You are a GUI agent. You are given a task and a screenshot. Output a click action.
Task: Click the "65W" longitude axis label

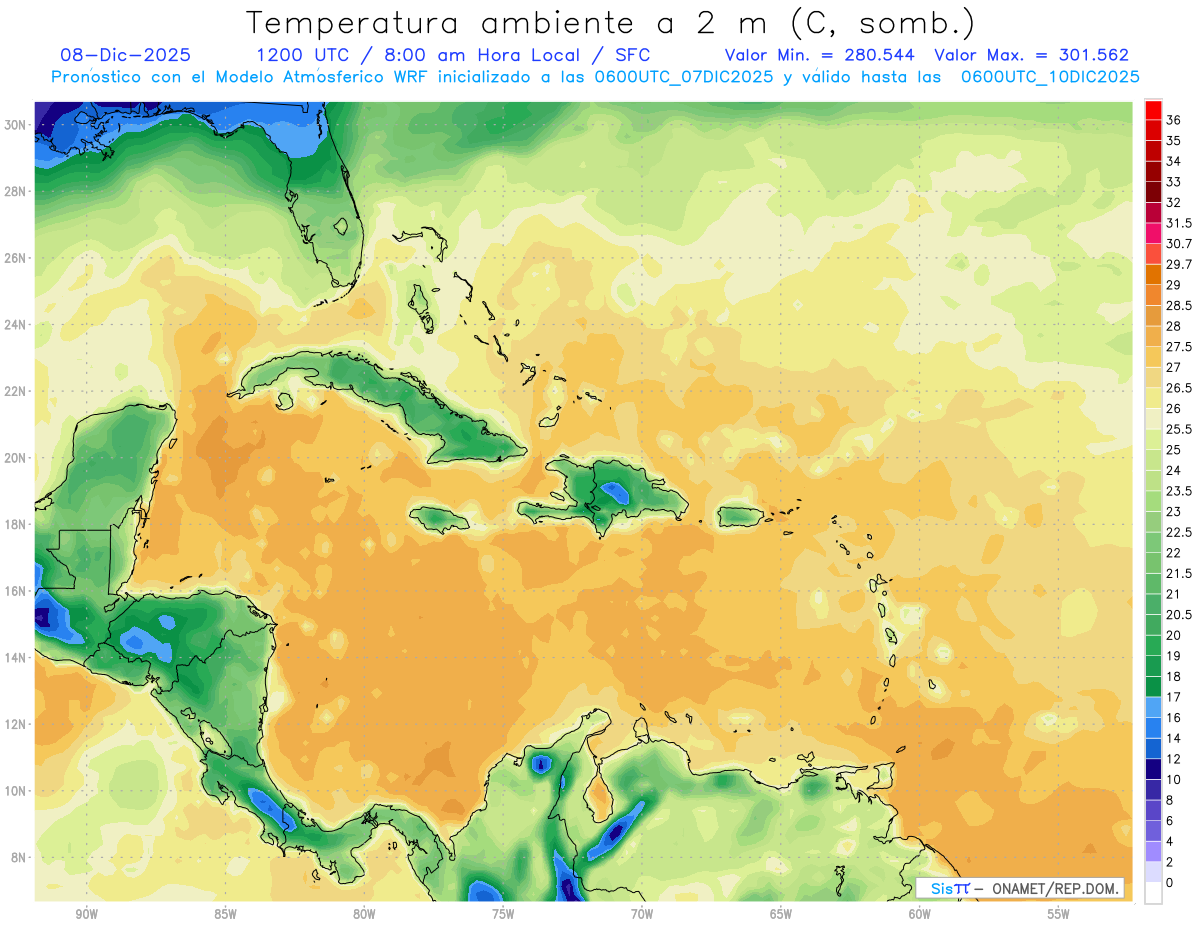[781, 914]
